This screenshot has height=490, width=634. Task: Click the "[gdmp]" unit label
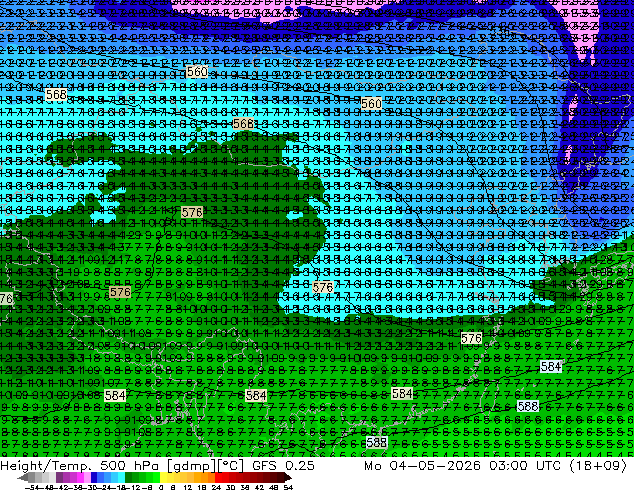(190, 466)
